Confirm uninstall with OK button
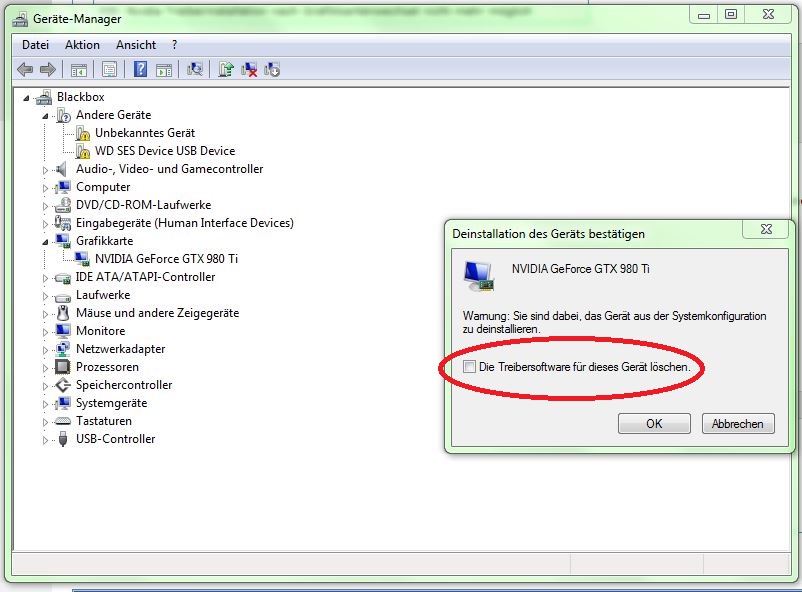Image resolution: width=802 pixels, height=592 pixels. click(654, 424)
